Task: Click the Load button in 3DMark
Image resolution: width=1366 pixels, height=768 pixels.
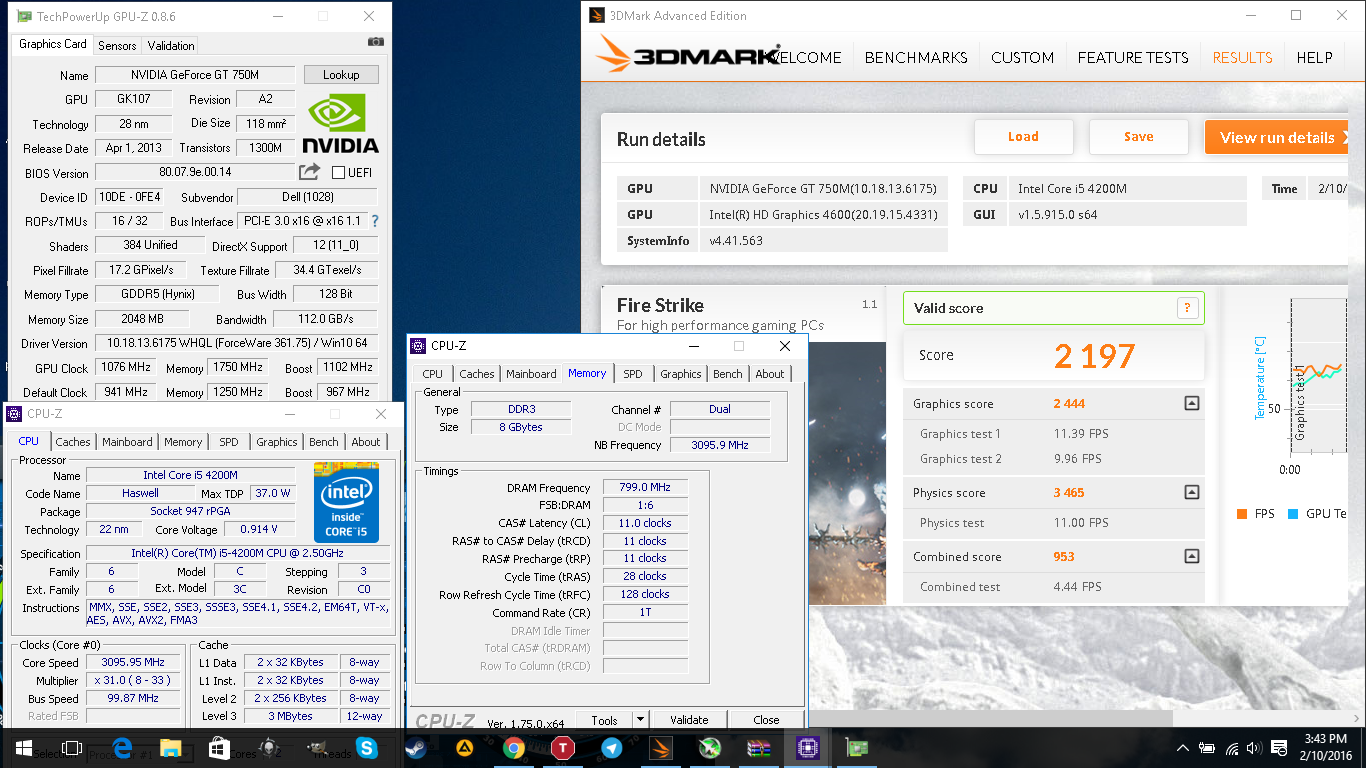Action: [1023, 137]
